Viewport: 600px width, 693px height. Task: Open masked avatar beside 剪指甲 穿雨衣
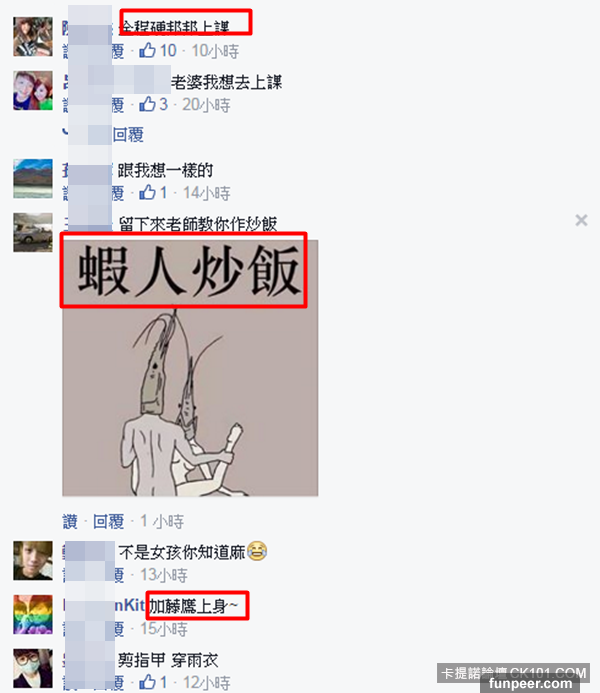tap(33, 668)
